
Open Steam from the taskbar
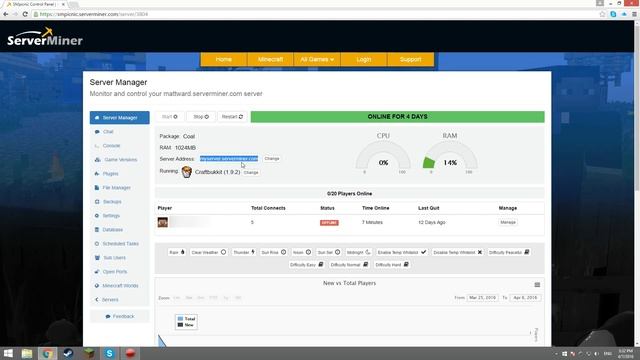click(x=68, y=353)
